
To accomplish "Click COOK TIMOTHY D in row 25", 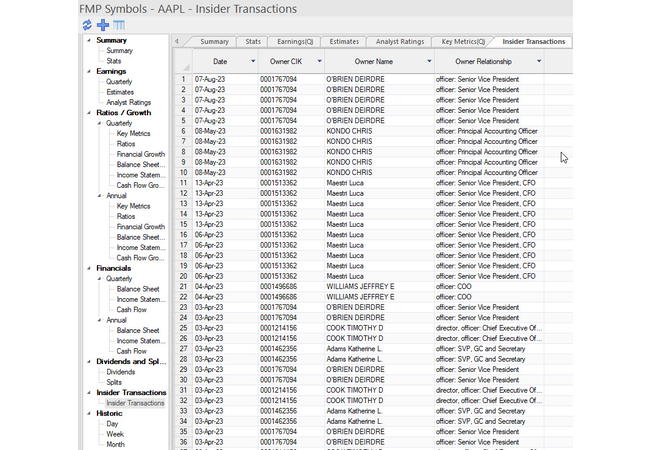I will pos(354,328).
